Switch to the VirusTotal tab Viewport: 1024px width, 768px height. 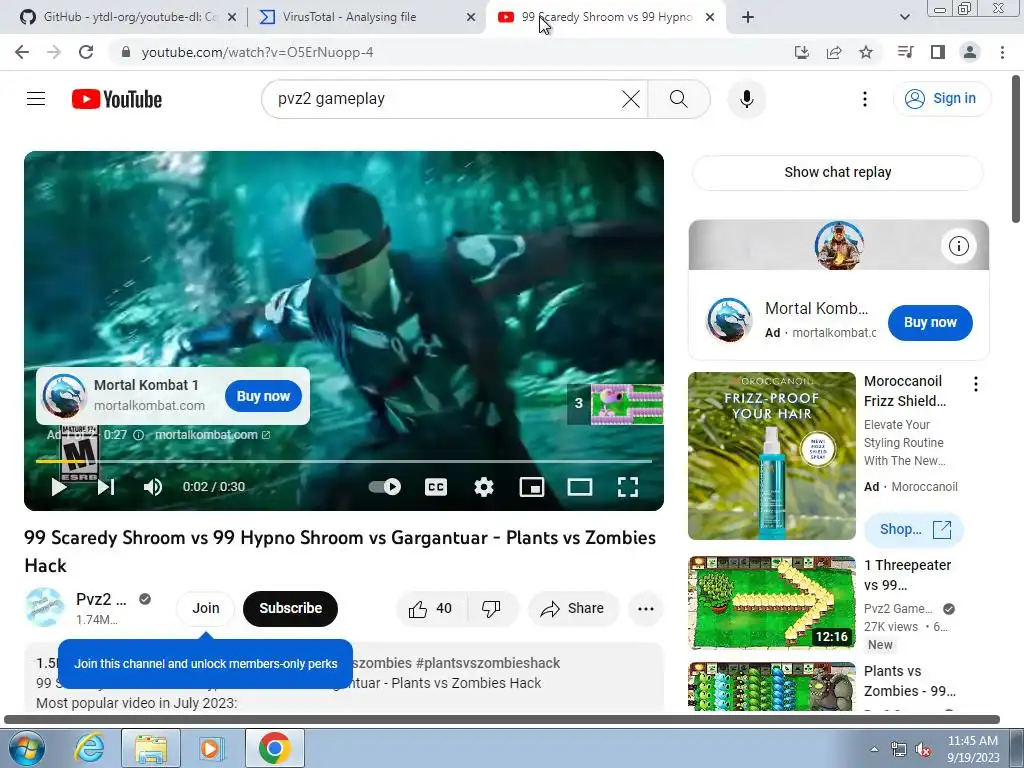click(x=366, y=17)
